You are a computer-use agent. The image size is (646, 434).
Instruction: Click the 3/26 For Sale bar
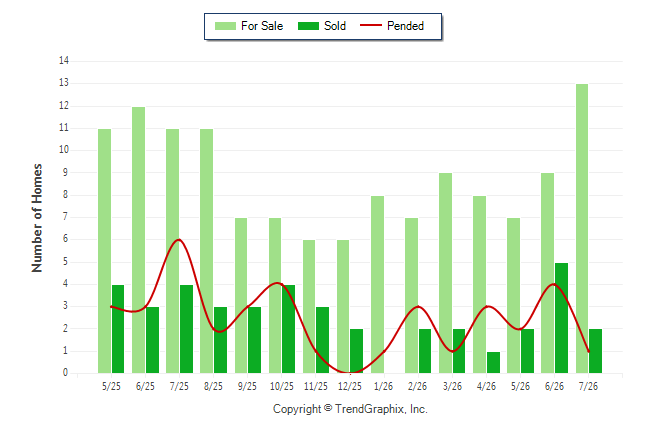pyautogui.click(x=445, y=273)
